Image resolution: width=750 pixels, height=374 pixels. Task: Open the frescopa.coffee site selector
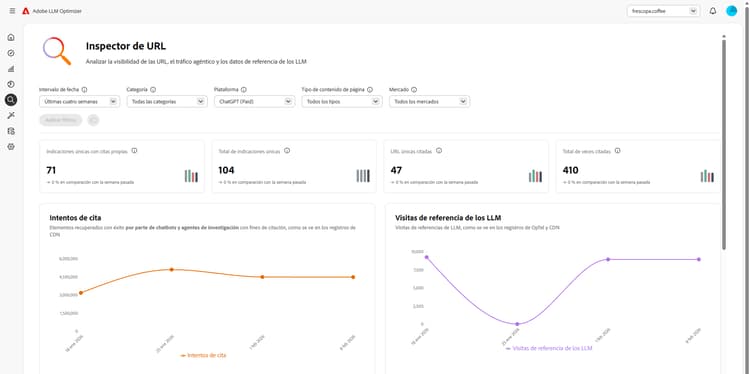(x=663, y=11)
